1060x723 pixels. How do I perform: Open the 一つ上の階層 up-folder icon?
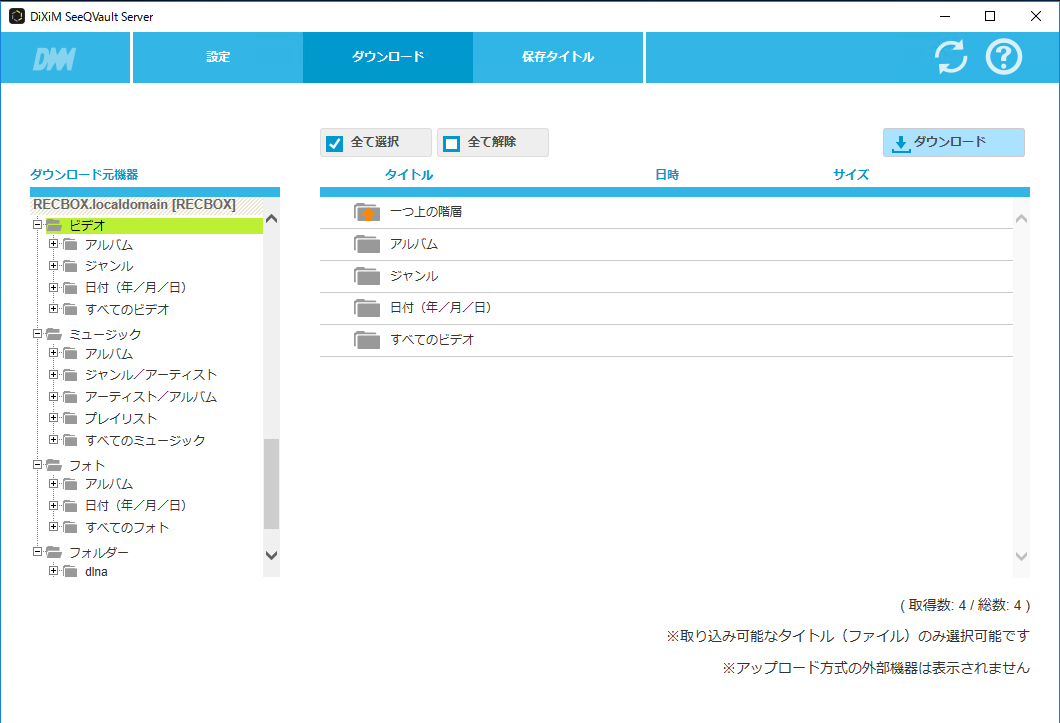click(x=367, y=212)
